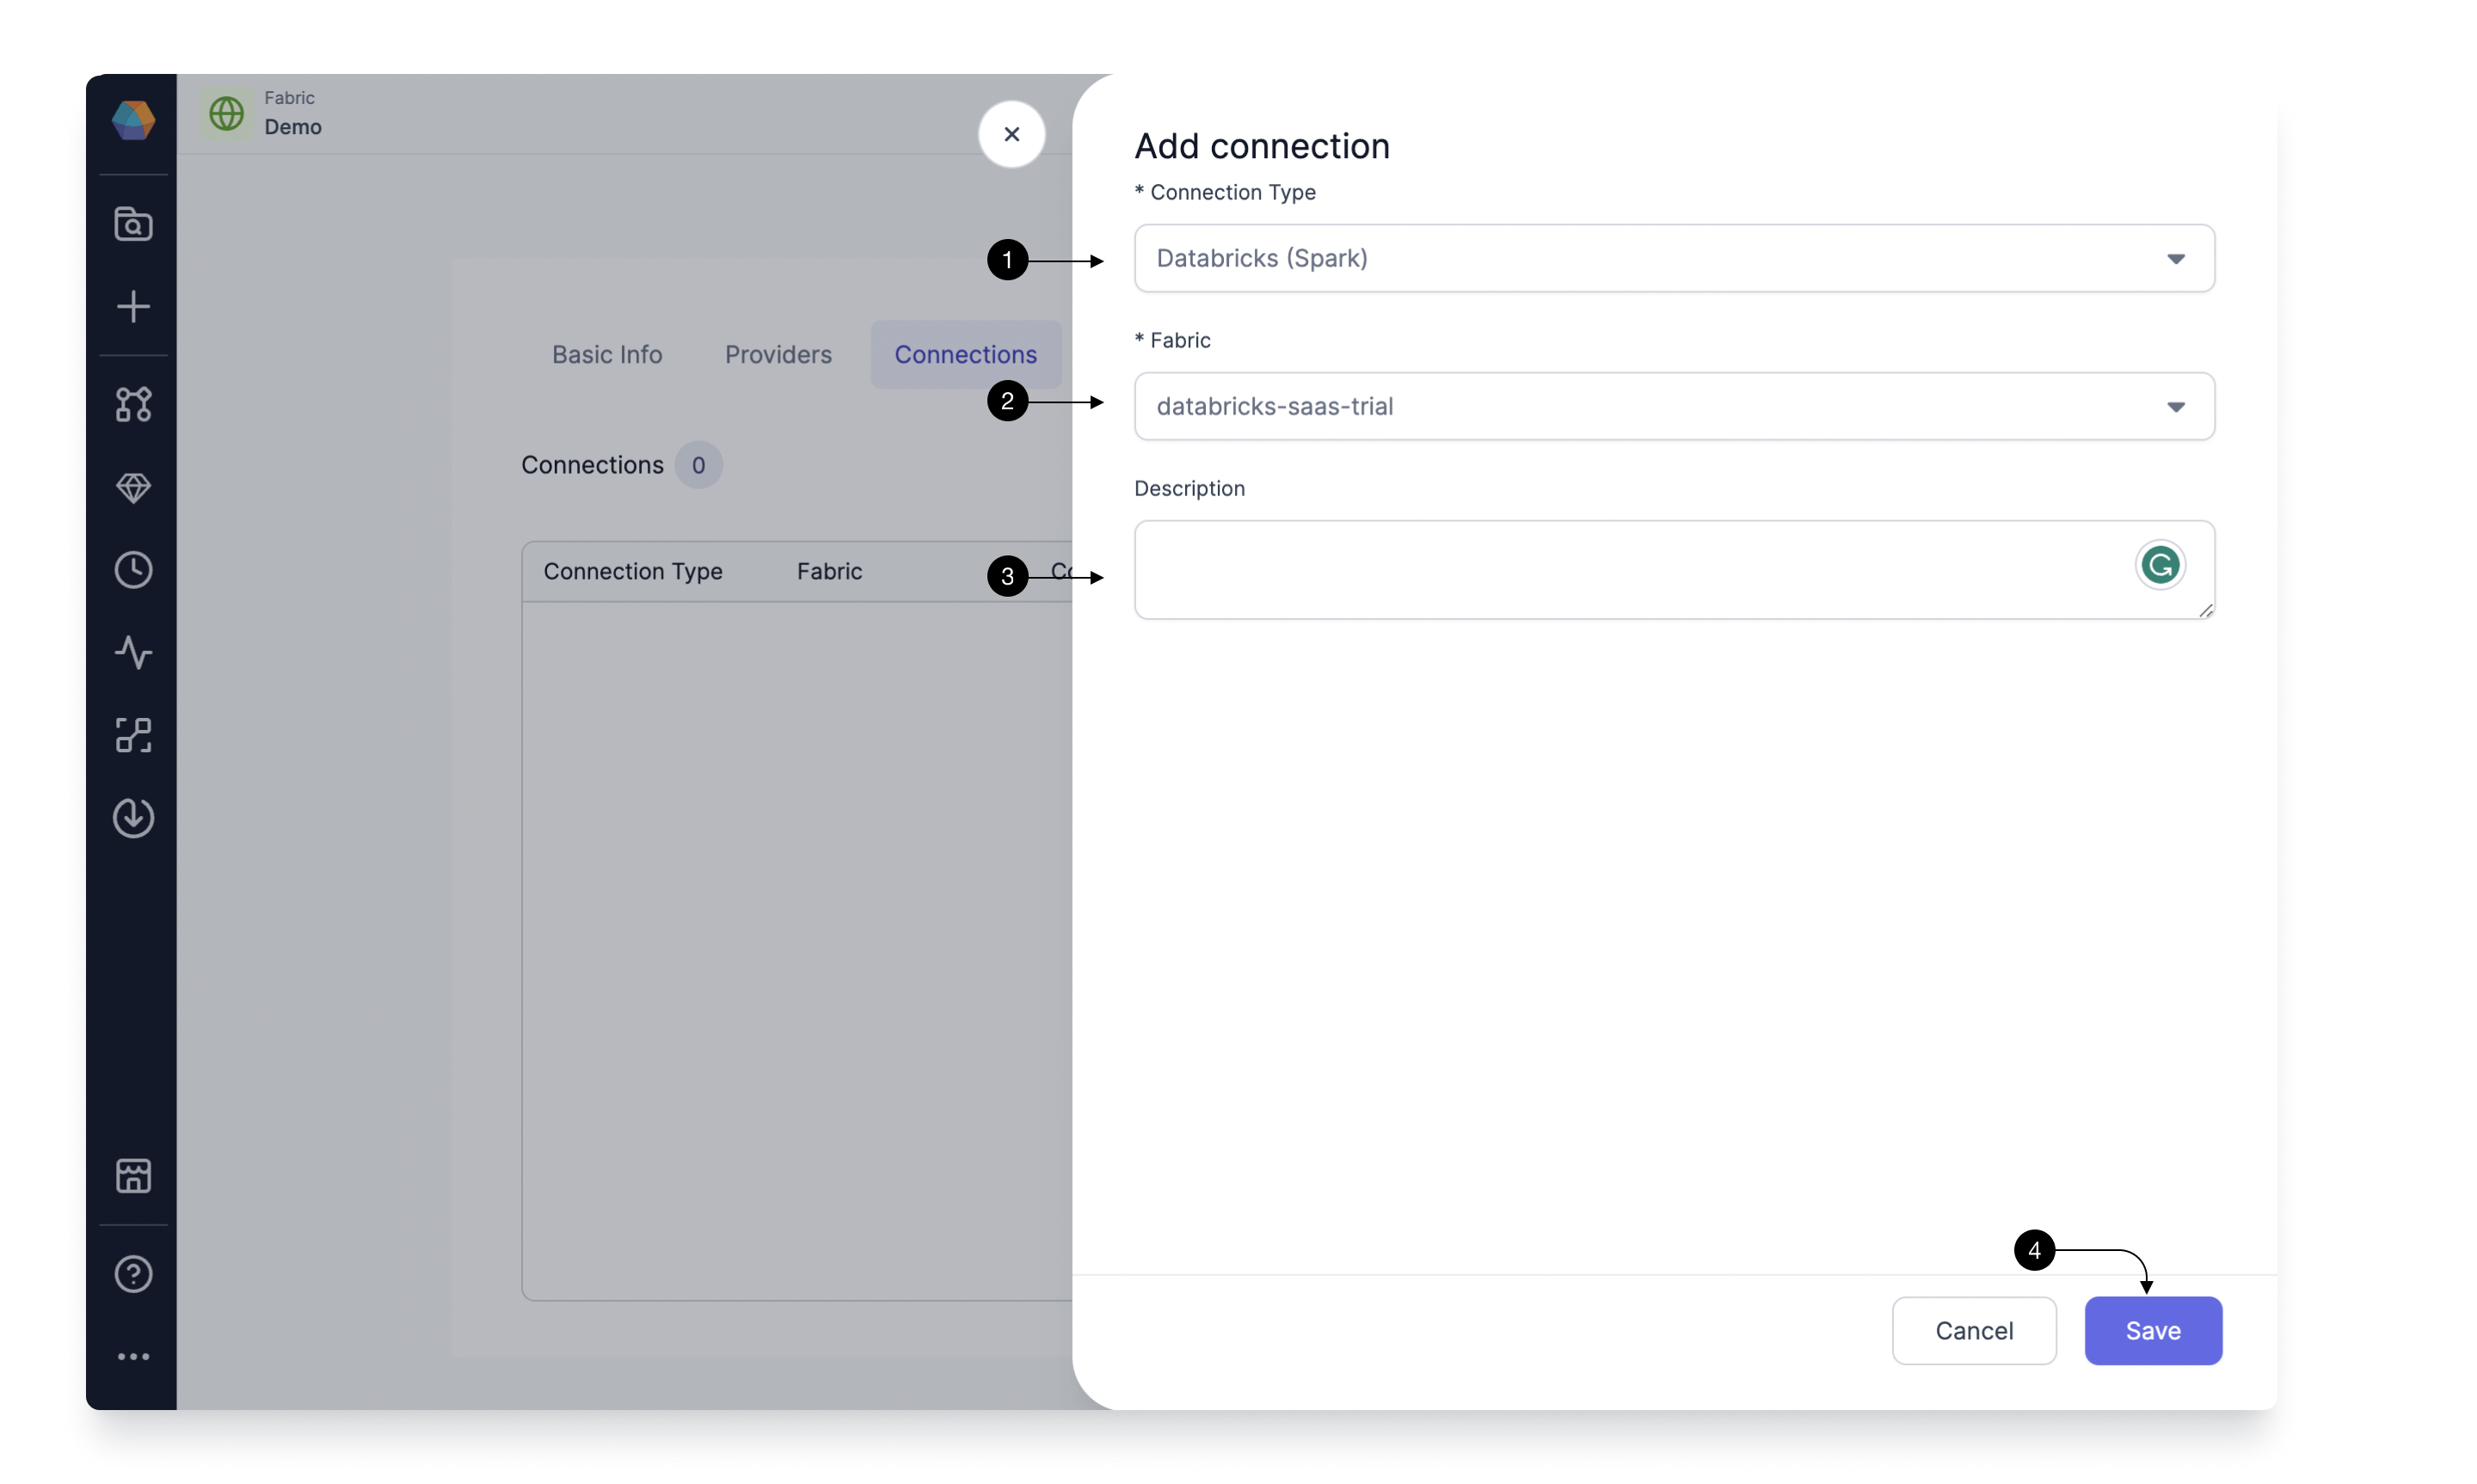2477x1484 pixels.
Task: Expand the Fabric dropdown showing databricks-saas-trial
Action: (1674, 406)
